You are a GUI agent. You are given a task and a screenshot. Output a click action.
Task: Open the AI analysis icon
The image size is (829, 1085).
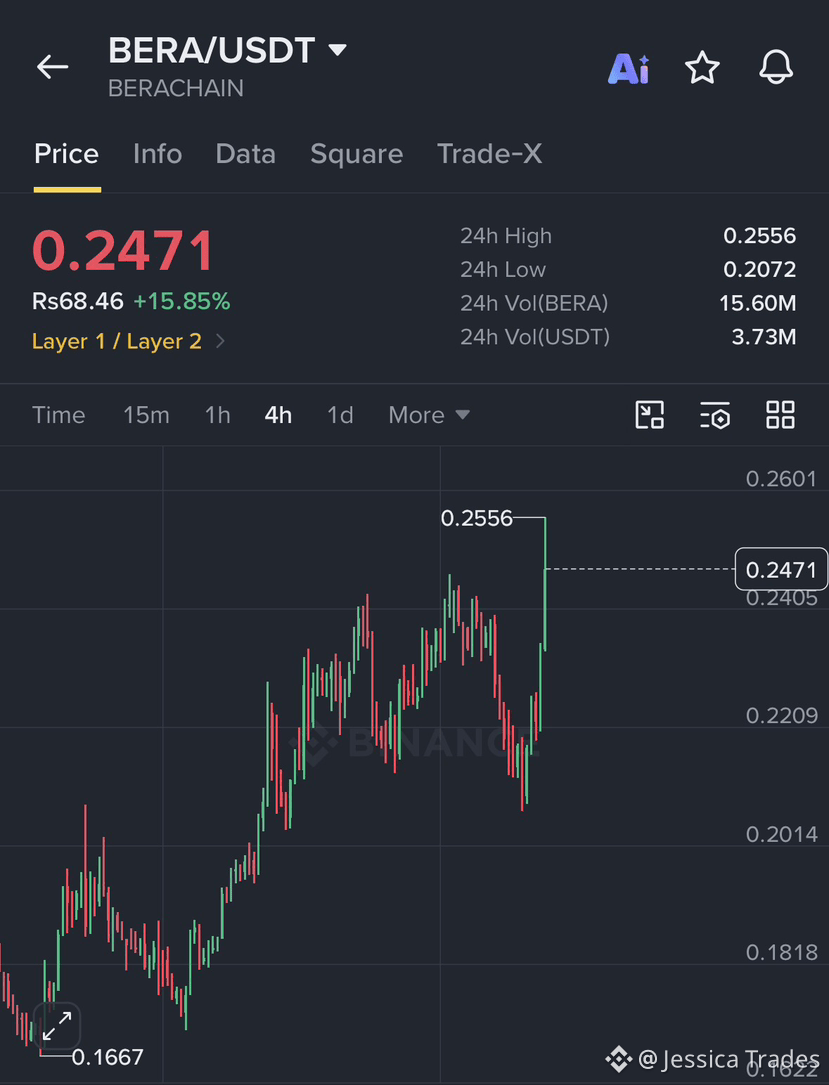tap(628, 69)
